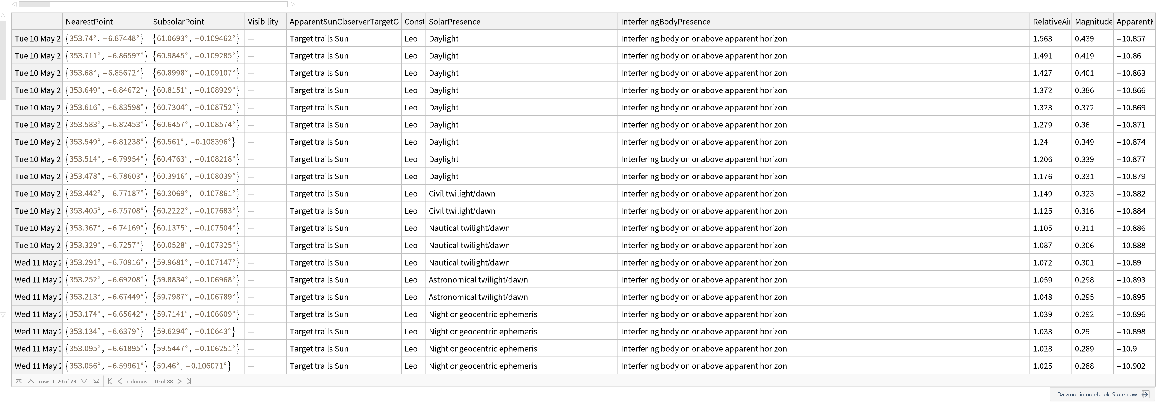Click the next rows down arrow
Viewport: 1156px width, 402px height.
[83, 381]
